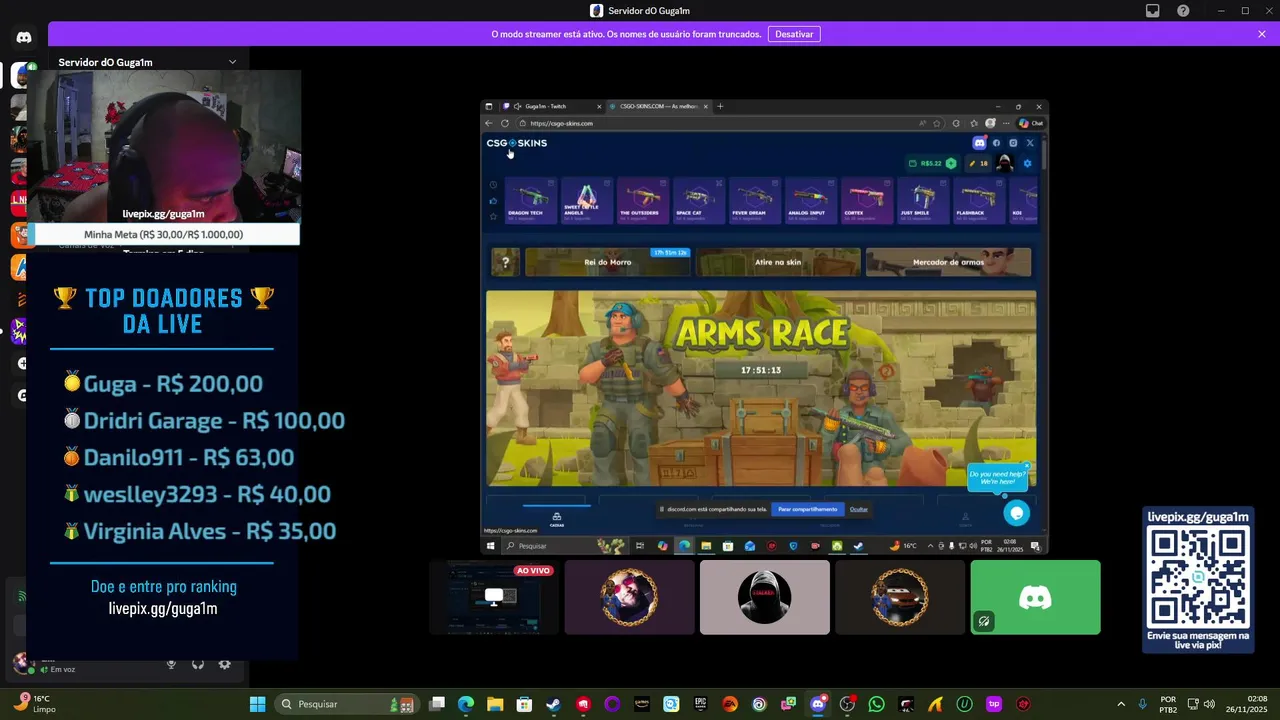This screenshot has height=720, width=1280.
Task: Select thumbs-up best drops filter icon
Action: (x=493, y=201)
